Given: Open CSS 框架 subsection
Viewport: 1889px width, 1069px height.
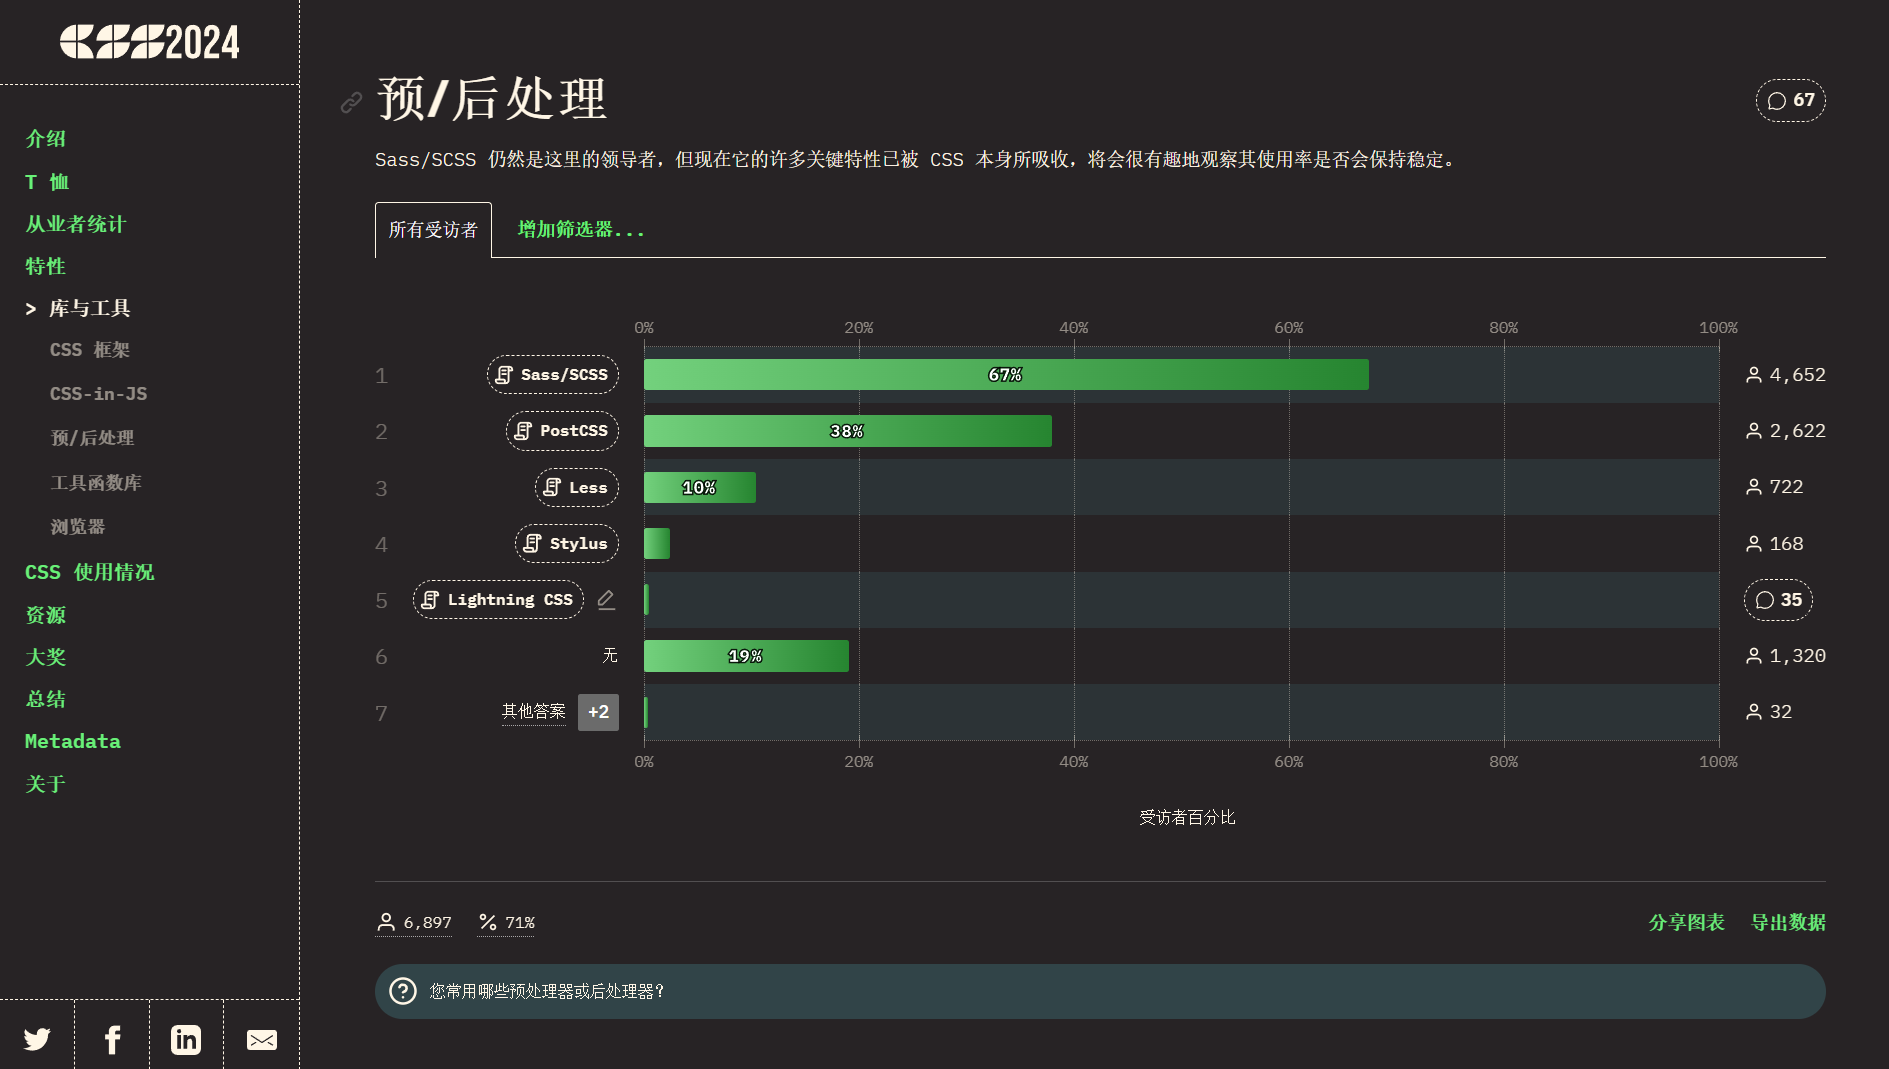Looking at the screenshot, I should tap(90, 350).
